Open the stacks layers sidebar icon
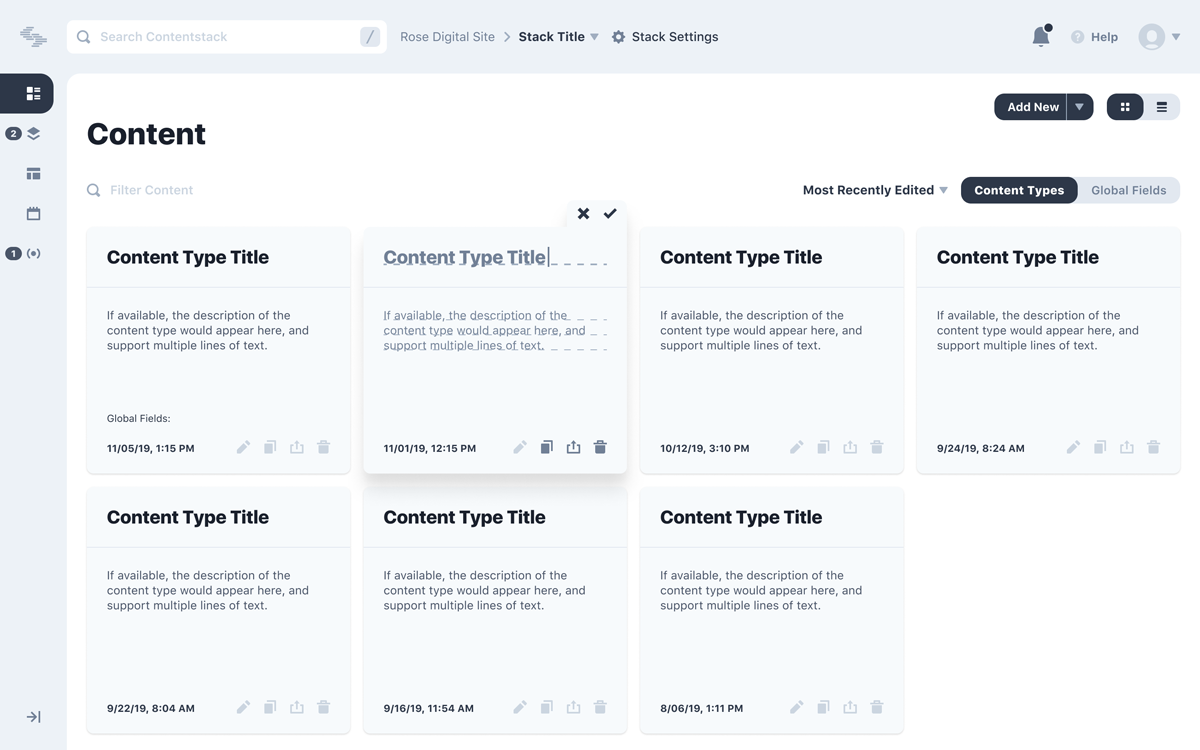The height and width of the screenshot is (750, 1200). click(x=33, y=133)
